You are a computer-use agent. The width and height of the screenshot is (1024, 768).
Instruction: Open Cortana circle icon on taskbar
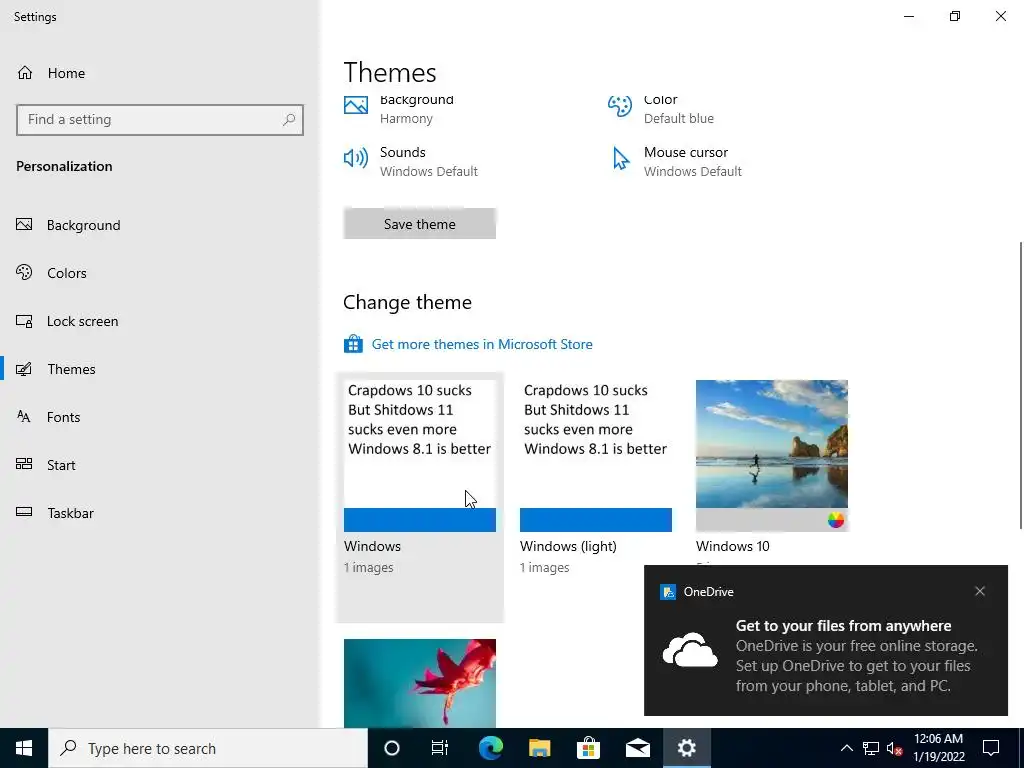(x=392, y=748)
